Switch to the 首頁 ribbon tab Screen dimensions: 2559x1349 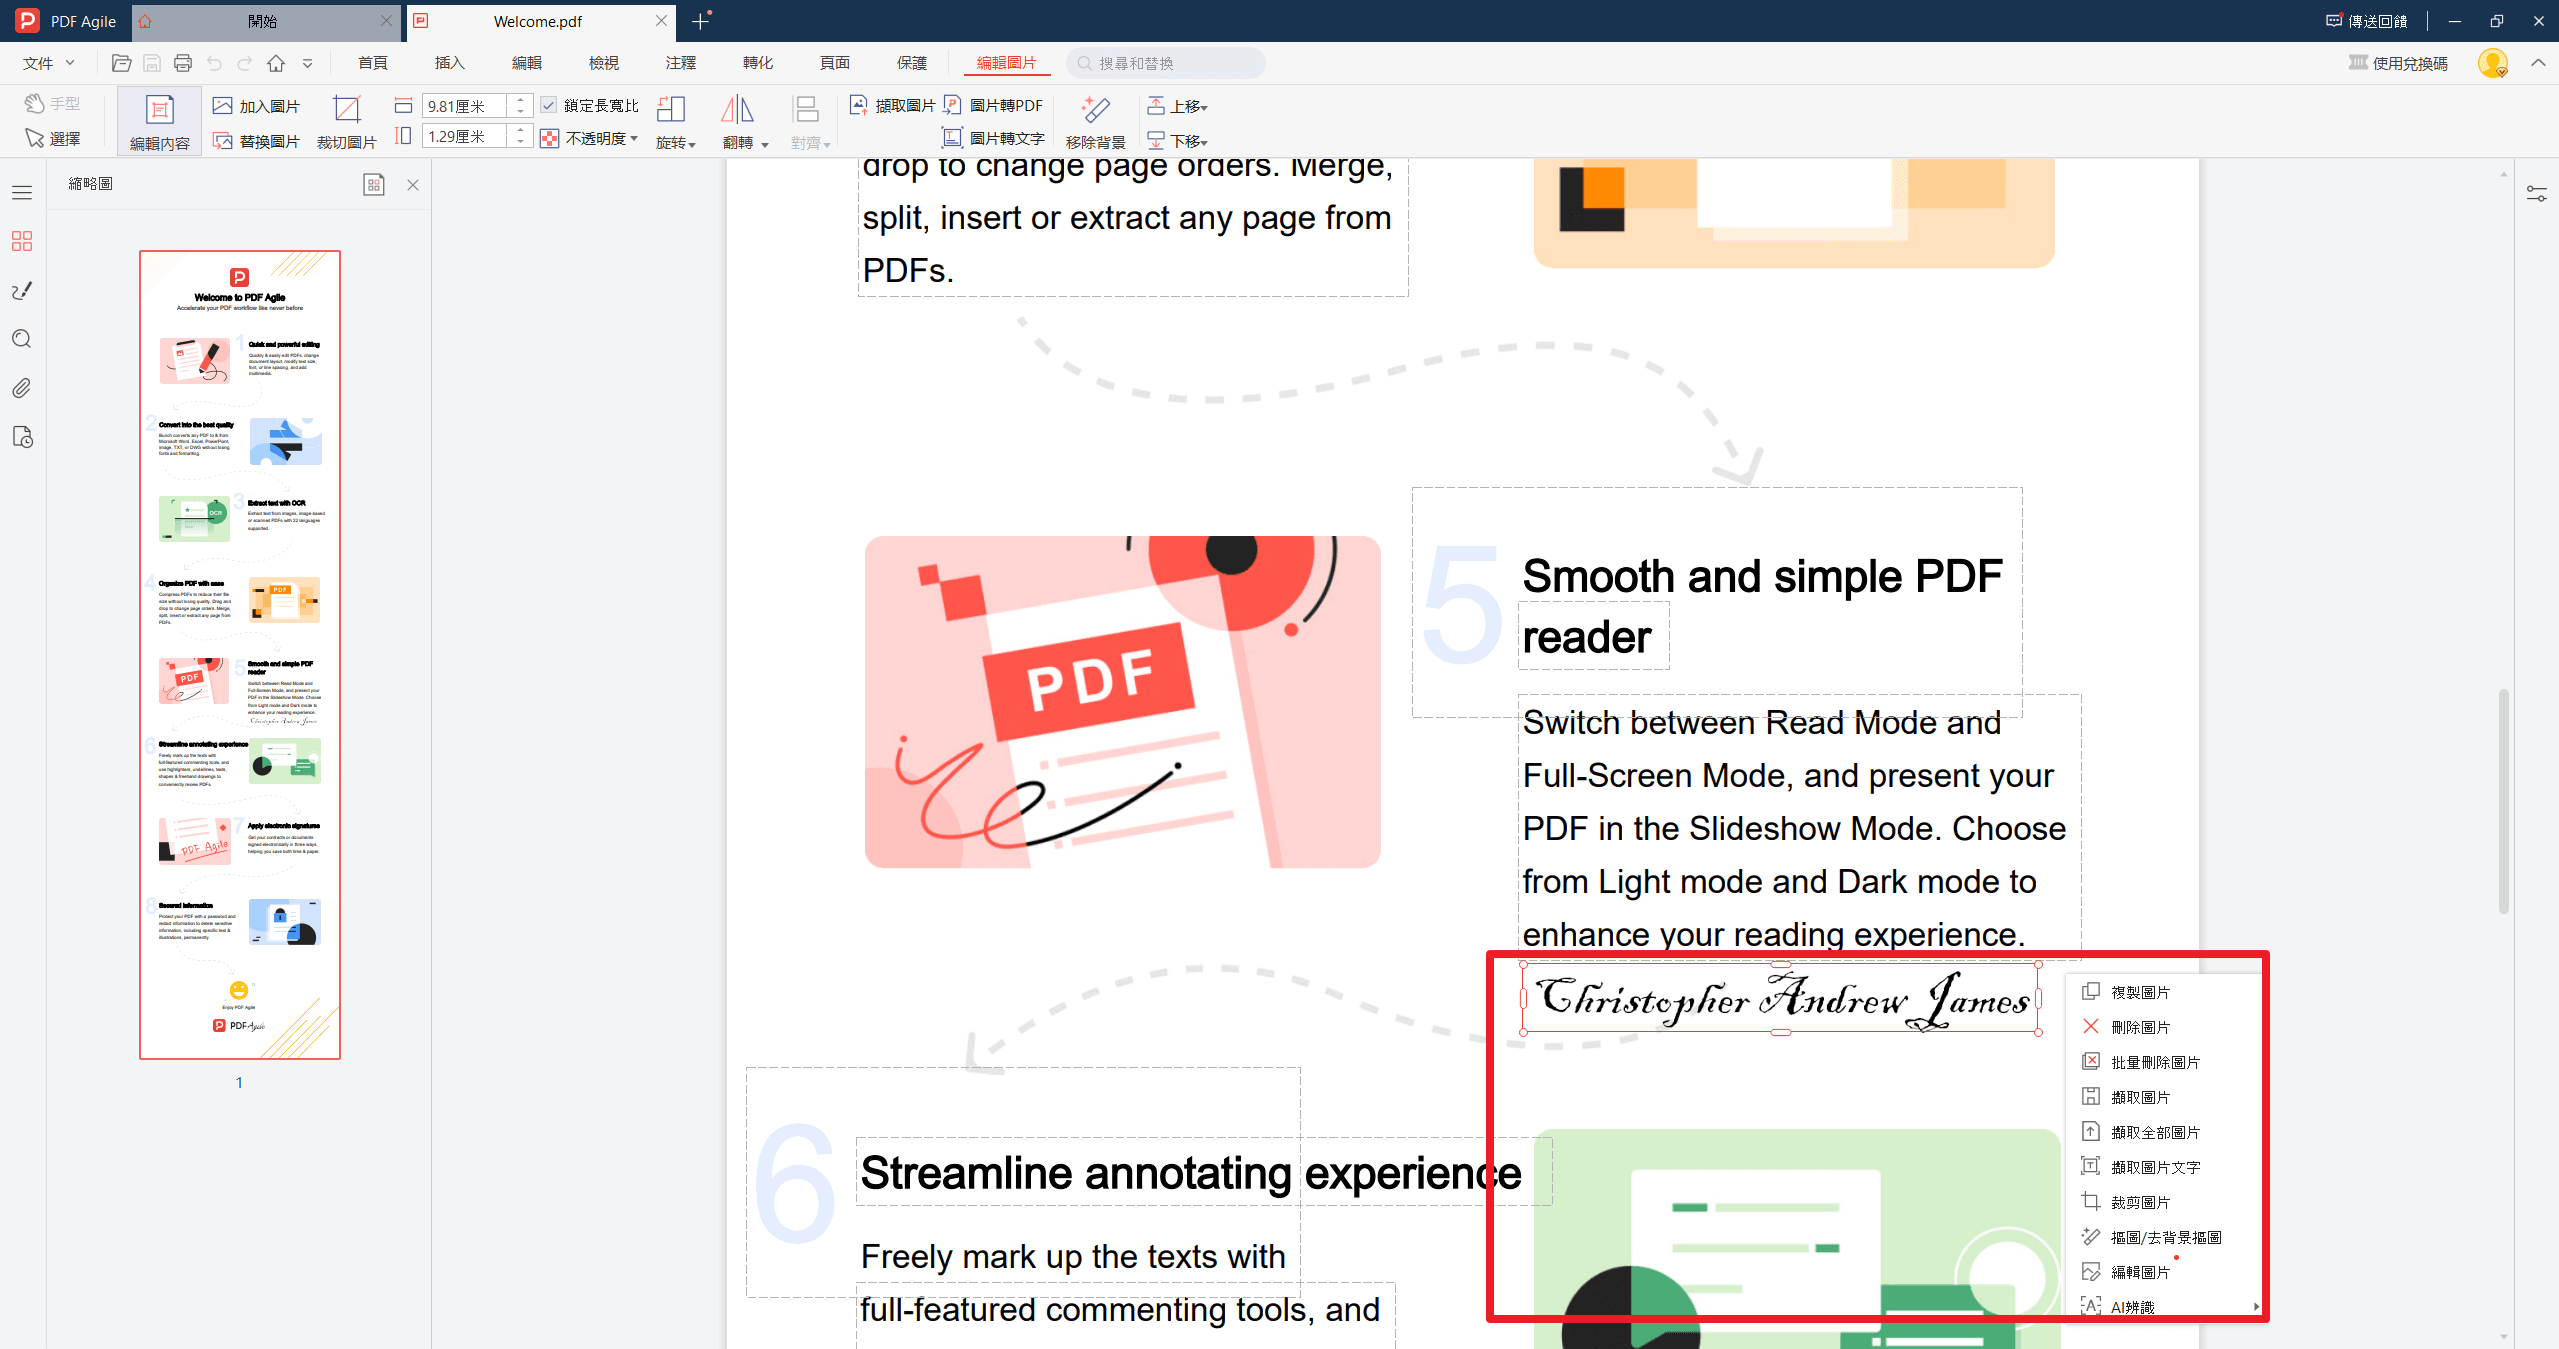(x=373, y=63)
